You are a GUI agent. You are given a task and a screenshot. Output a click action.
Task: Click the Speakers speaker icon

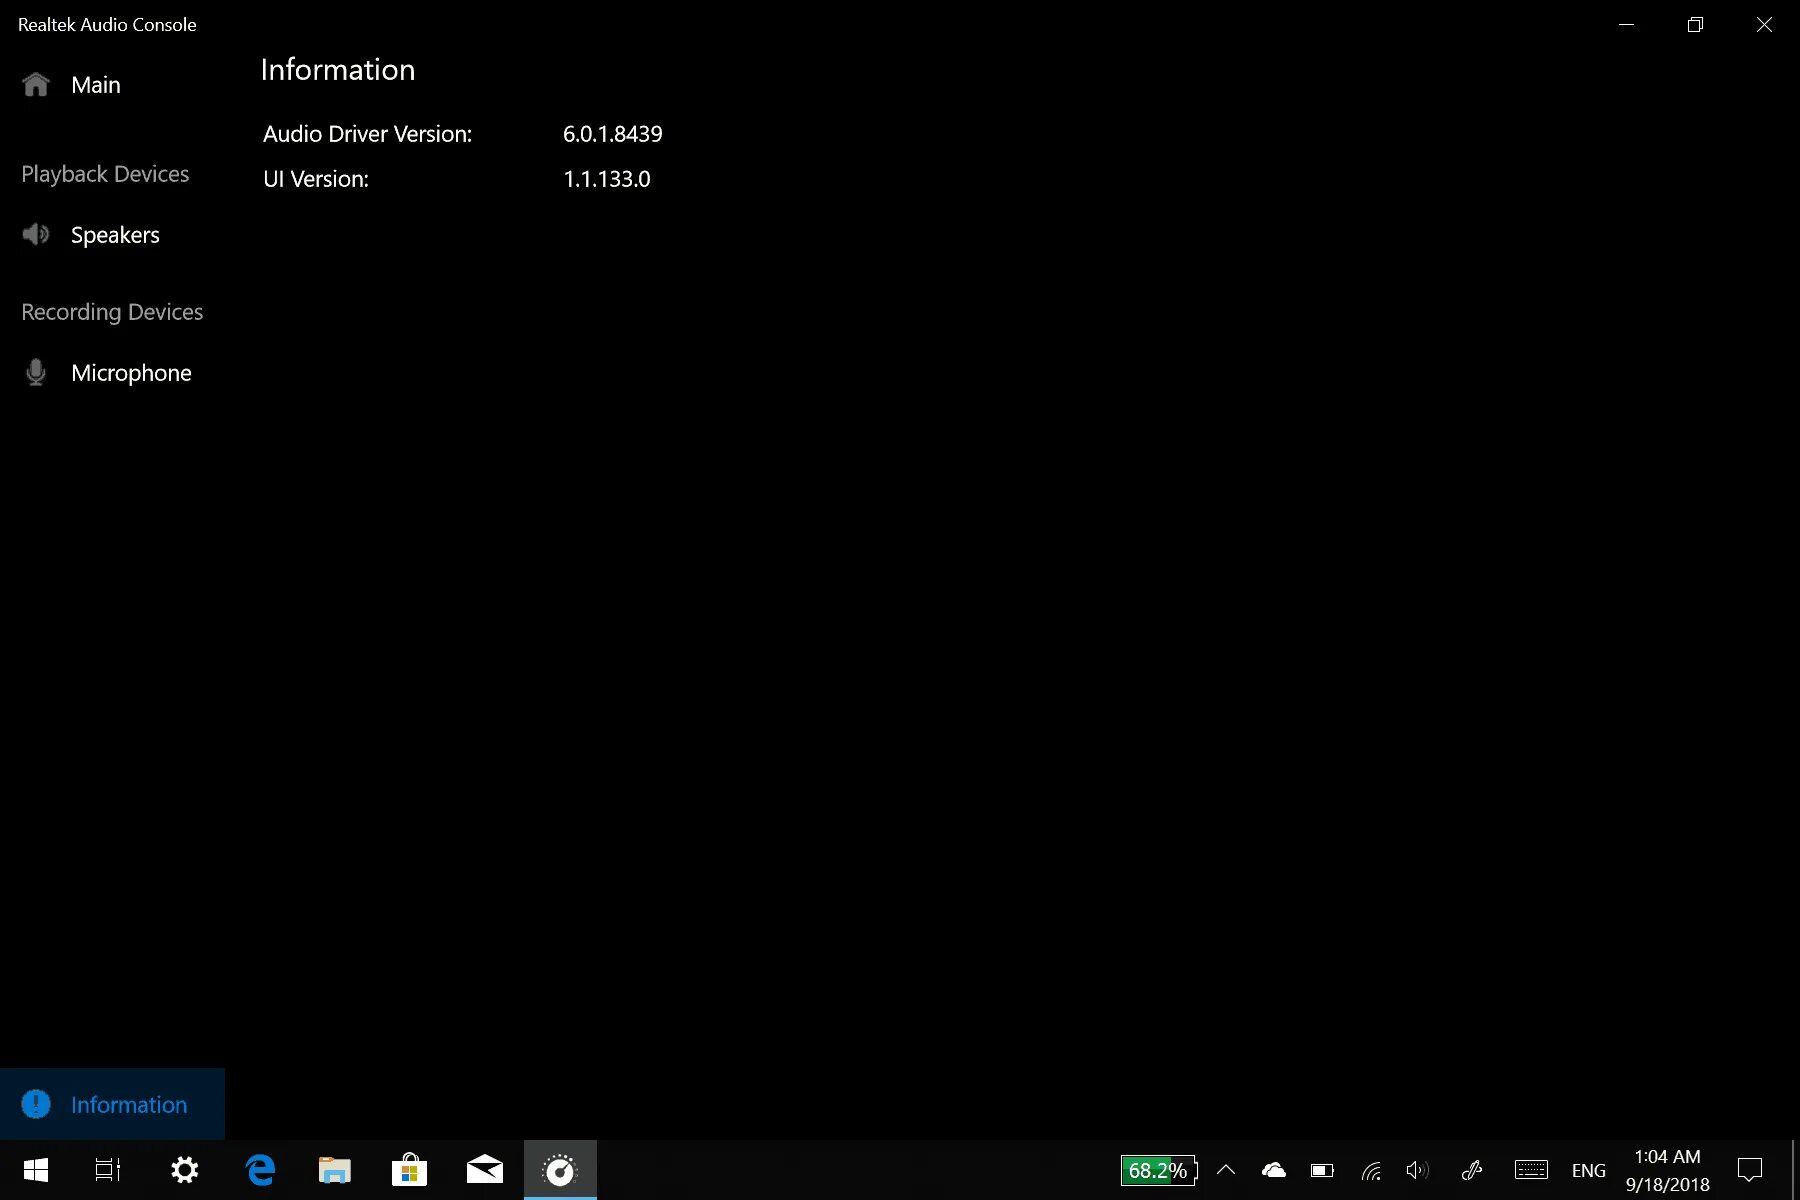[36, 234]
